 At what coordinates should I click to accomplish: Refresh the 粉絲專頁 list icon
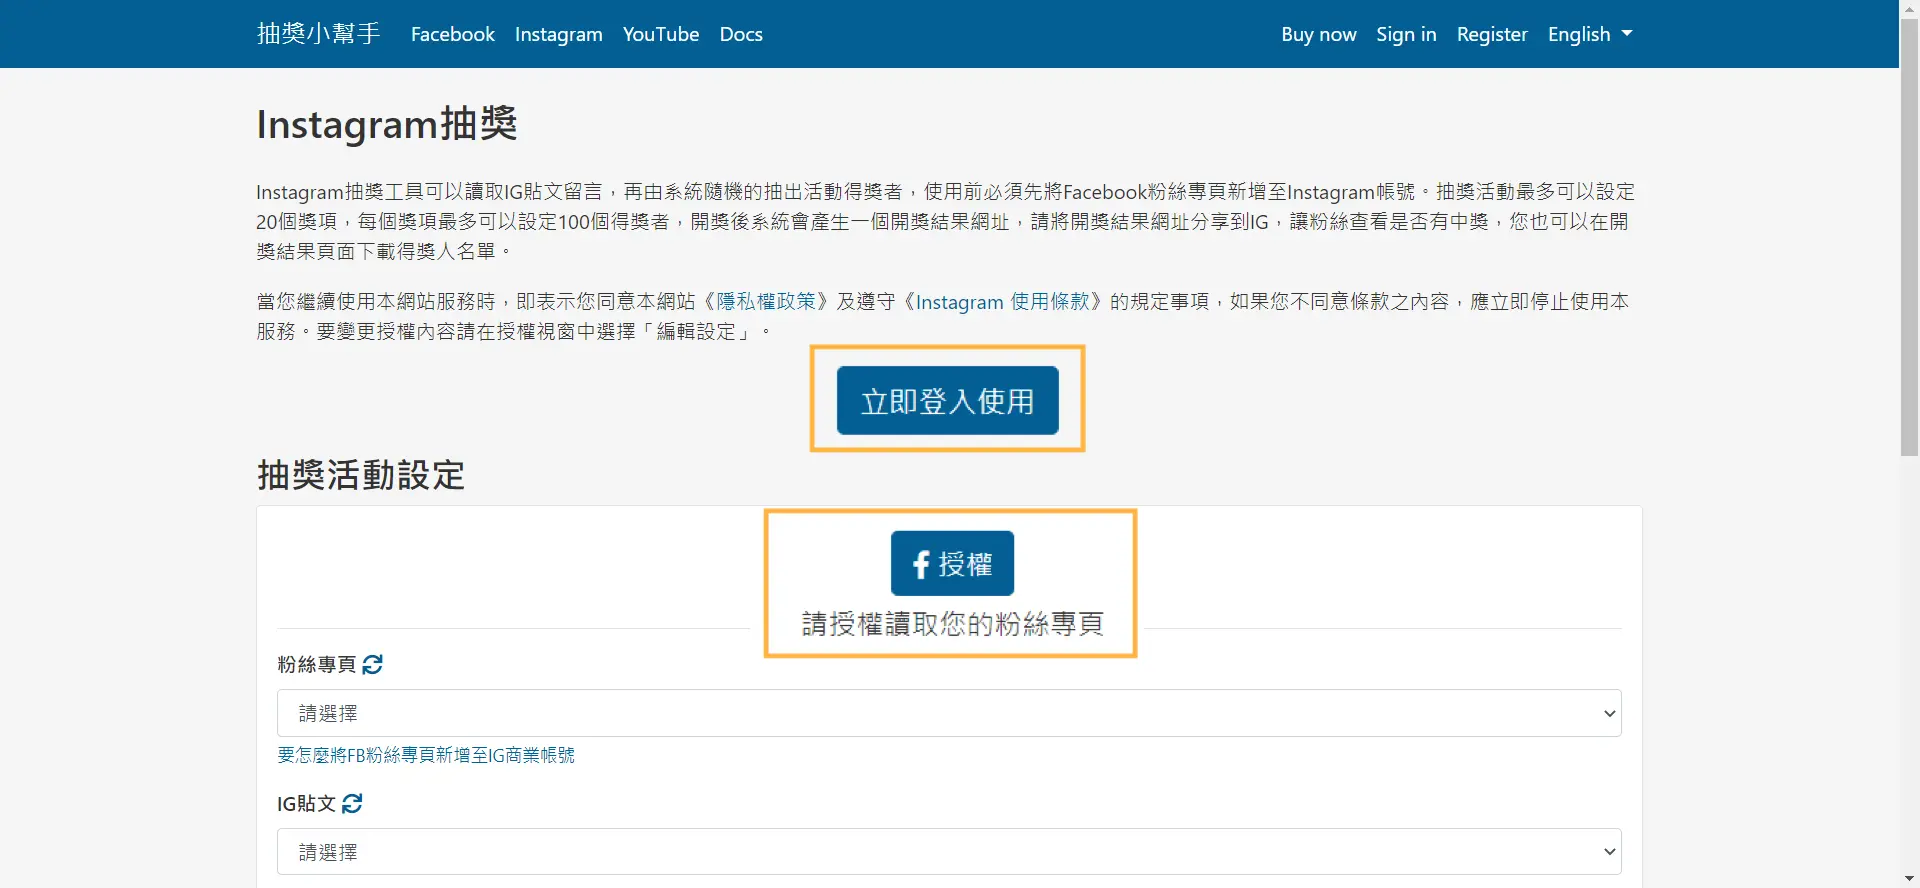(373, 664)
